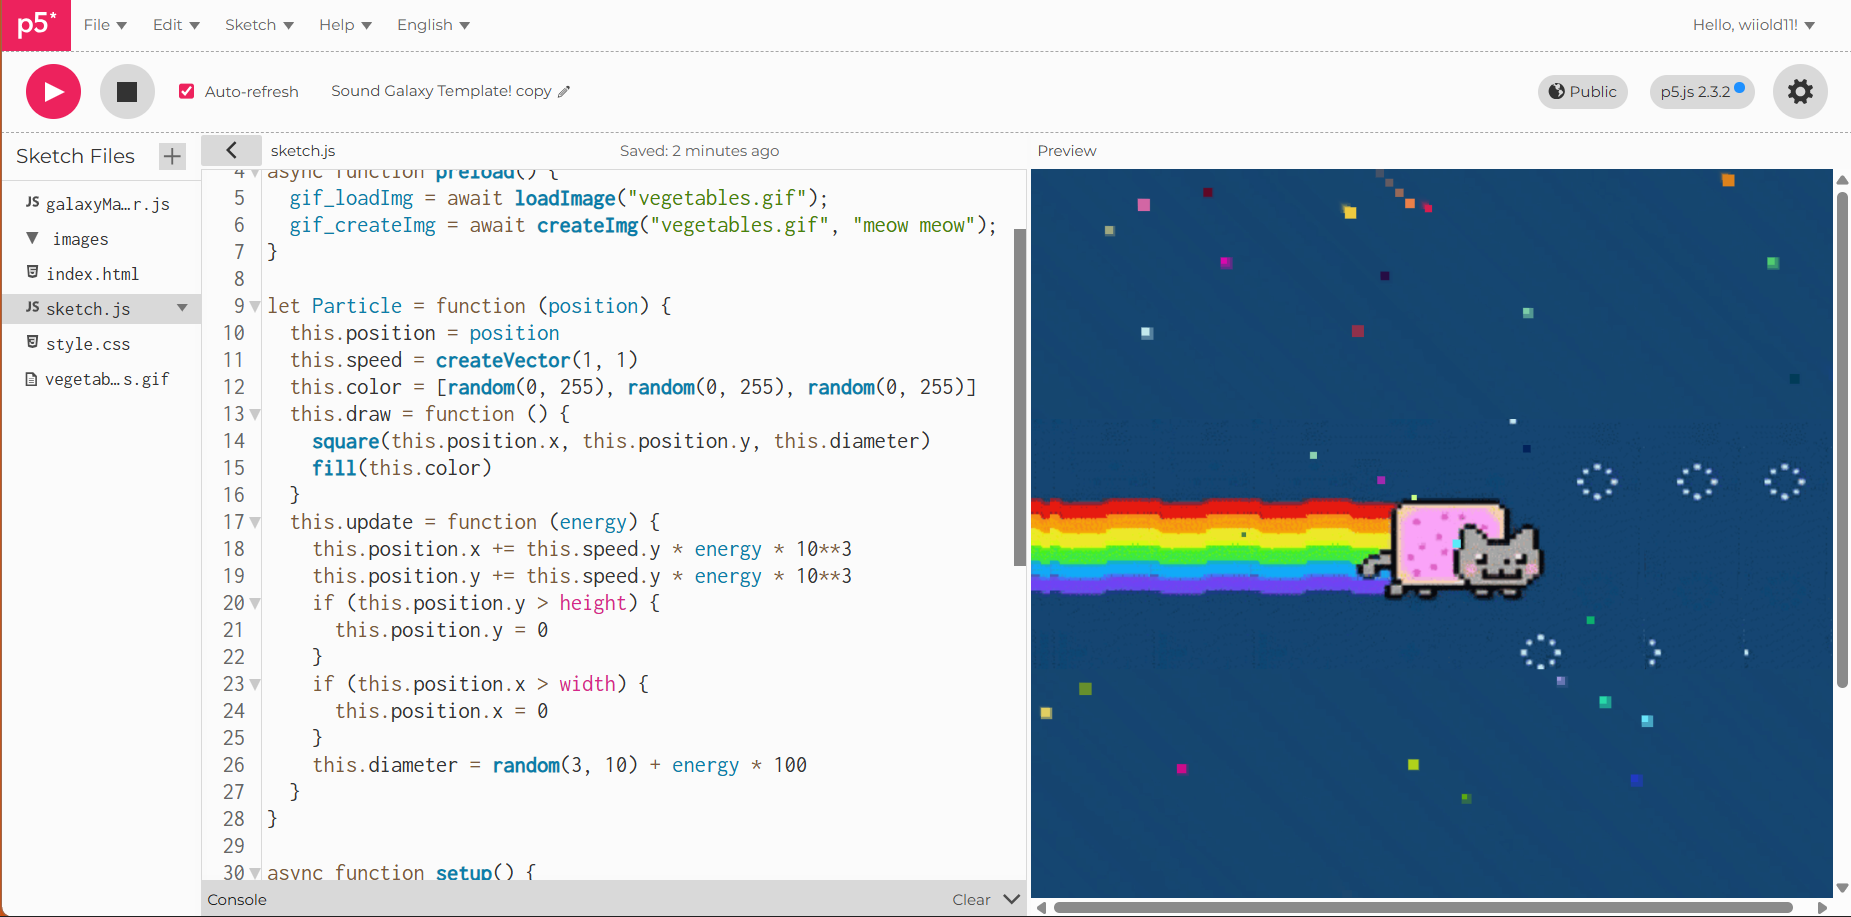The width and height of the screenshot is (1851, 917).
Task: Click the createVector call on line 11
Action: point(502,360)
